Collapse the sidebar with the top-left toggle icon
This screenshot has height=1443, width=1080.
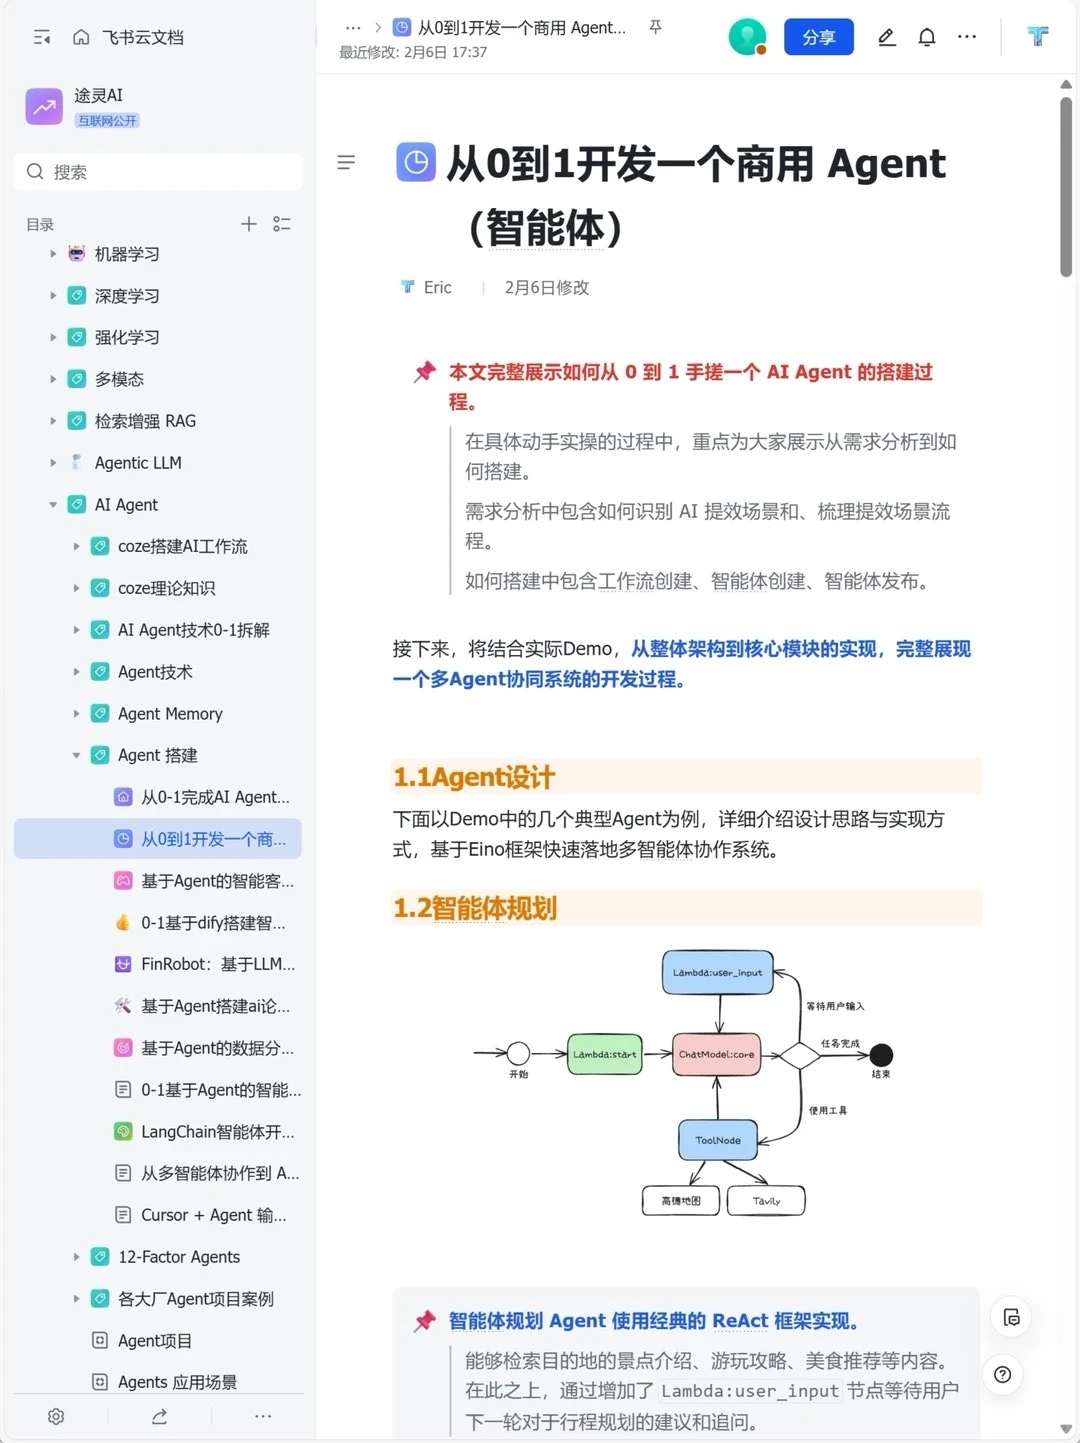pyautogui.click(x=42, y=37)
